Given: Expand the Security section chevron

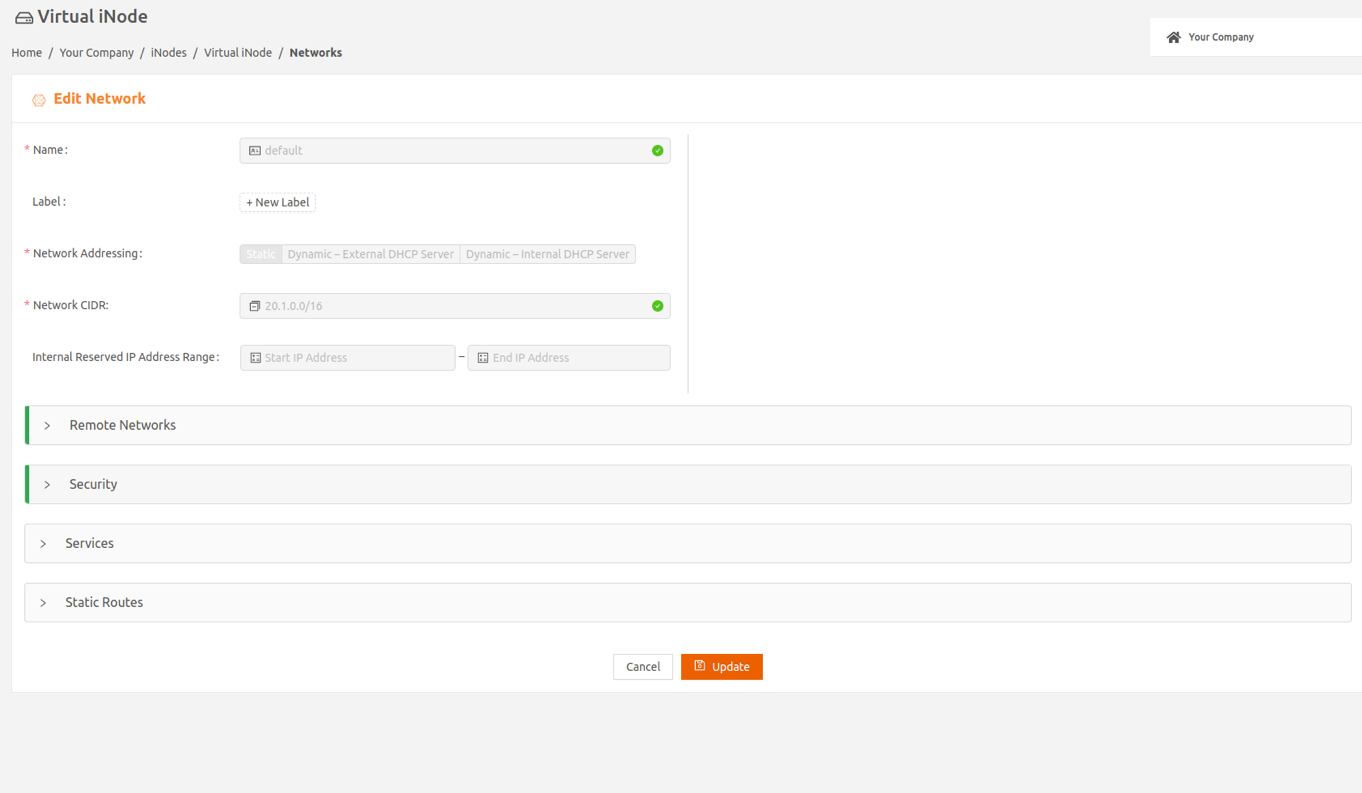Looking at the screenshot, I should pyautogui.click(x=47, y=485).
